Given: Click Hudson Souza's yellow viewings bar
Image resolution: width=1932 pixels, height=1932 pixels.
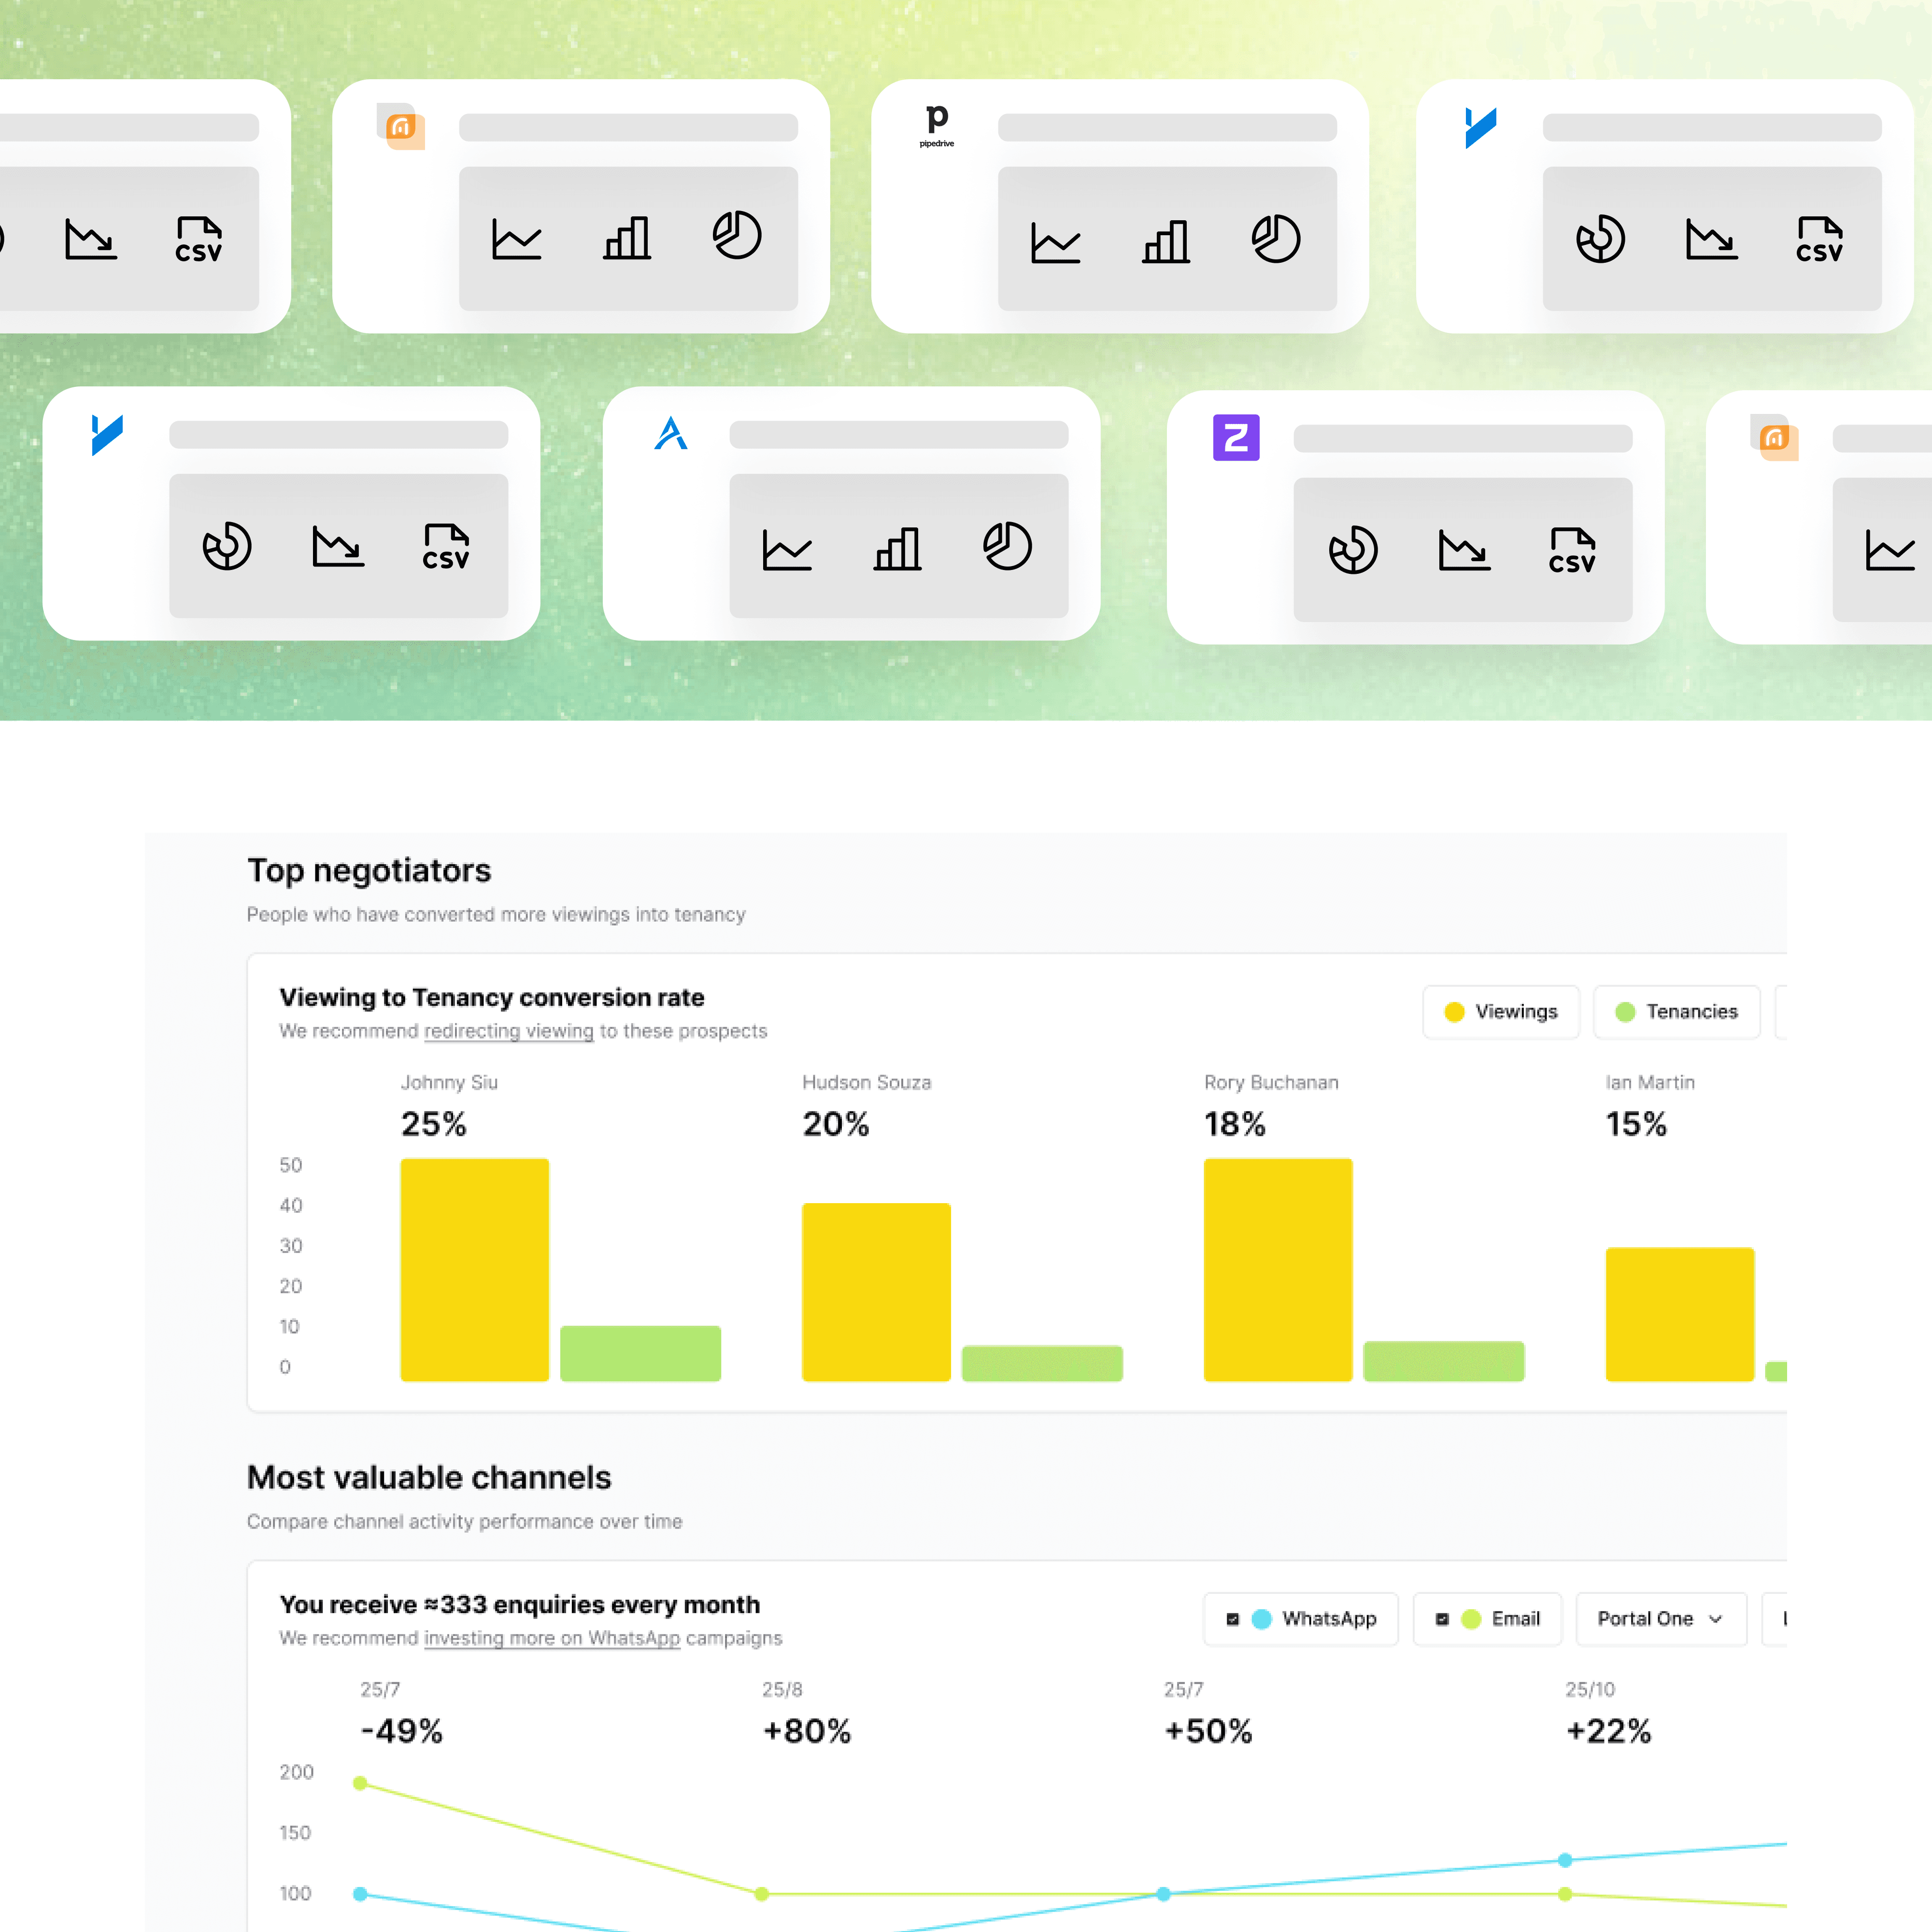Looking at the screenshot, I should [877, 1292].
